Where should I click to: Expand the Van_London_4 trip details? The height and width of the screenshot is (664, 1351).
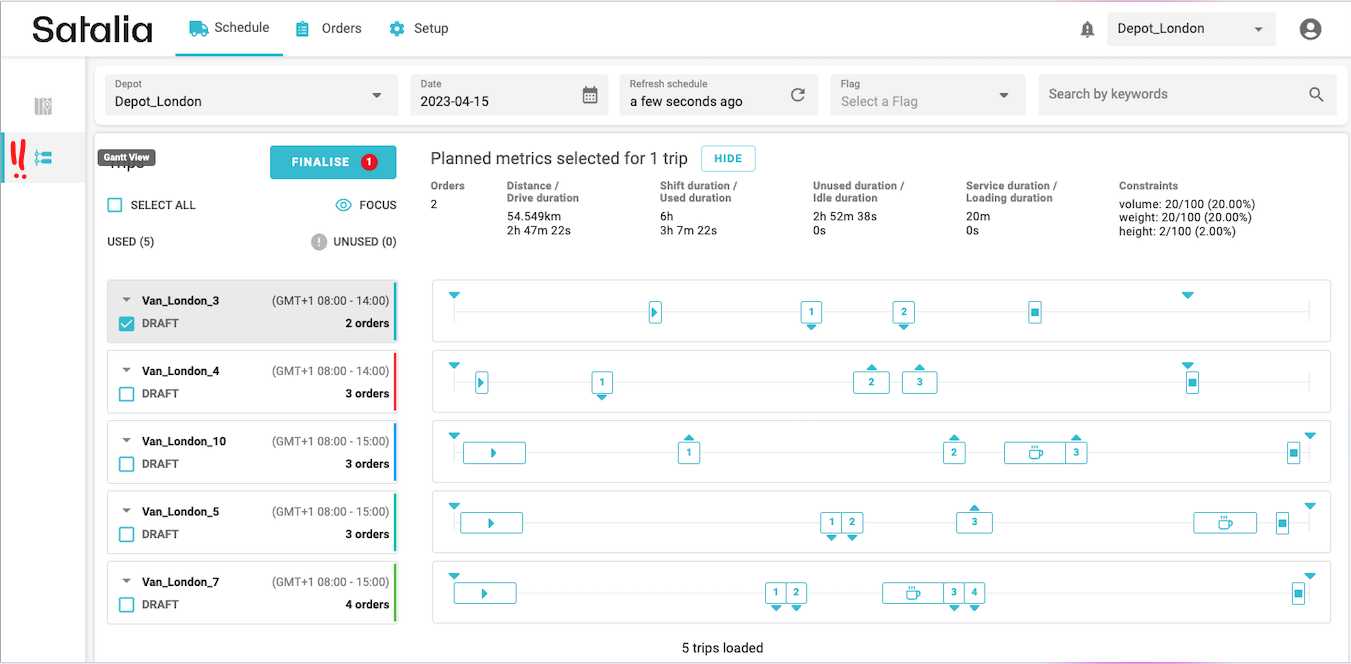[x=126, y=370]
